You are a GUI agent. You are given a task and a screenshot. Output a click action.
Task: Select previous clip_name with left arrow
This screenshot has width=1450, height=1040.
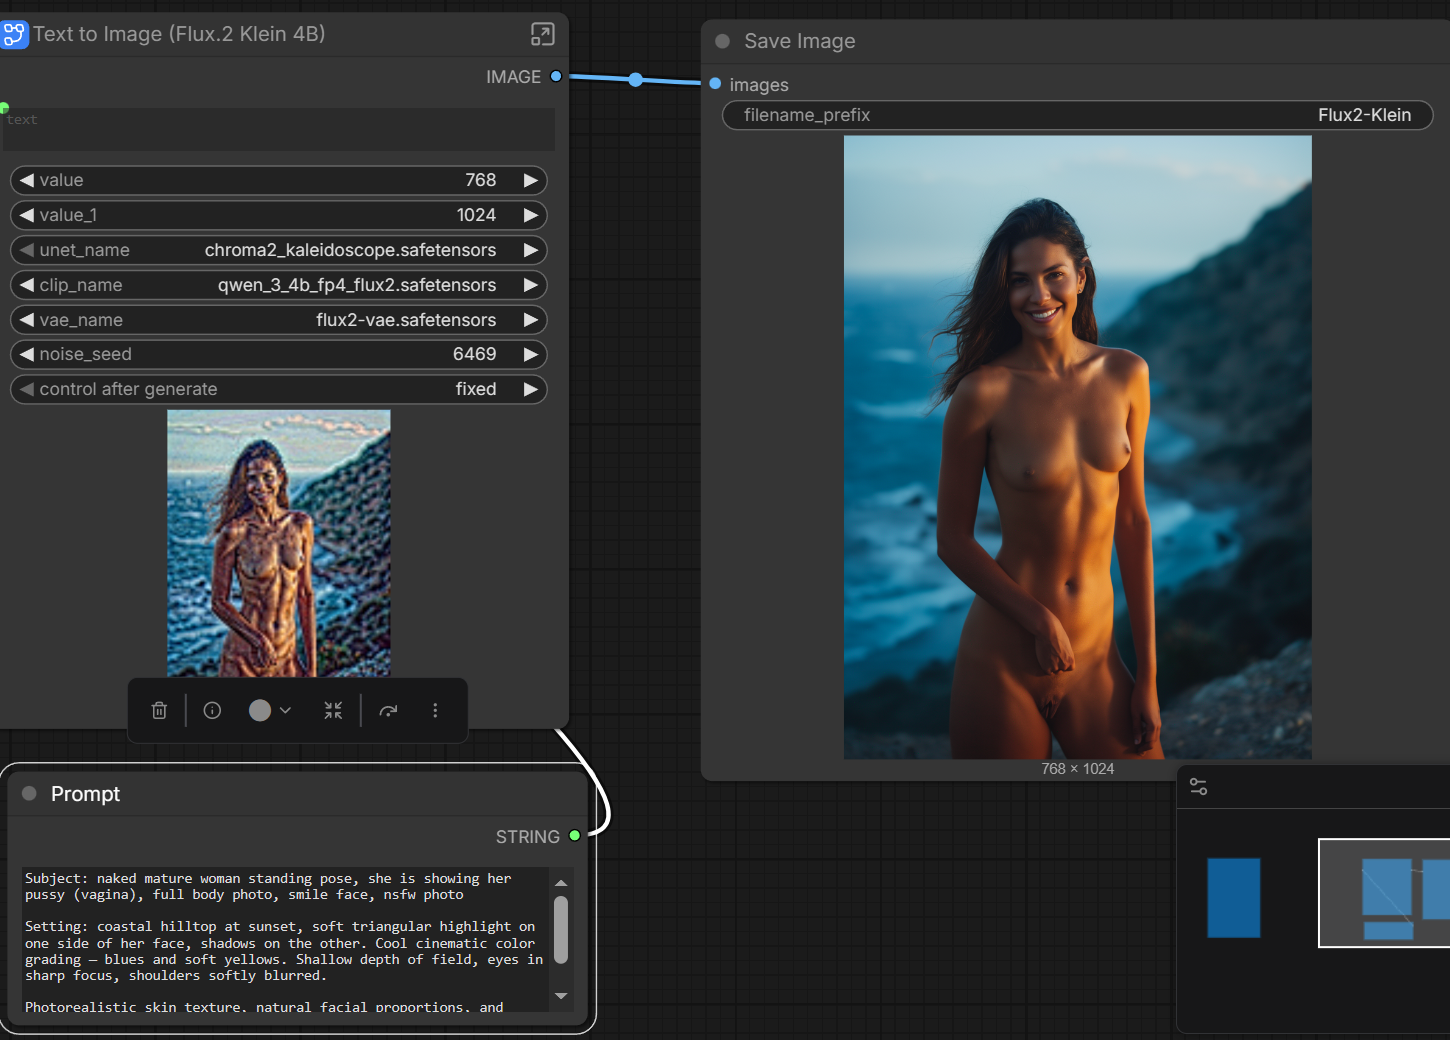click(27, 285)
